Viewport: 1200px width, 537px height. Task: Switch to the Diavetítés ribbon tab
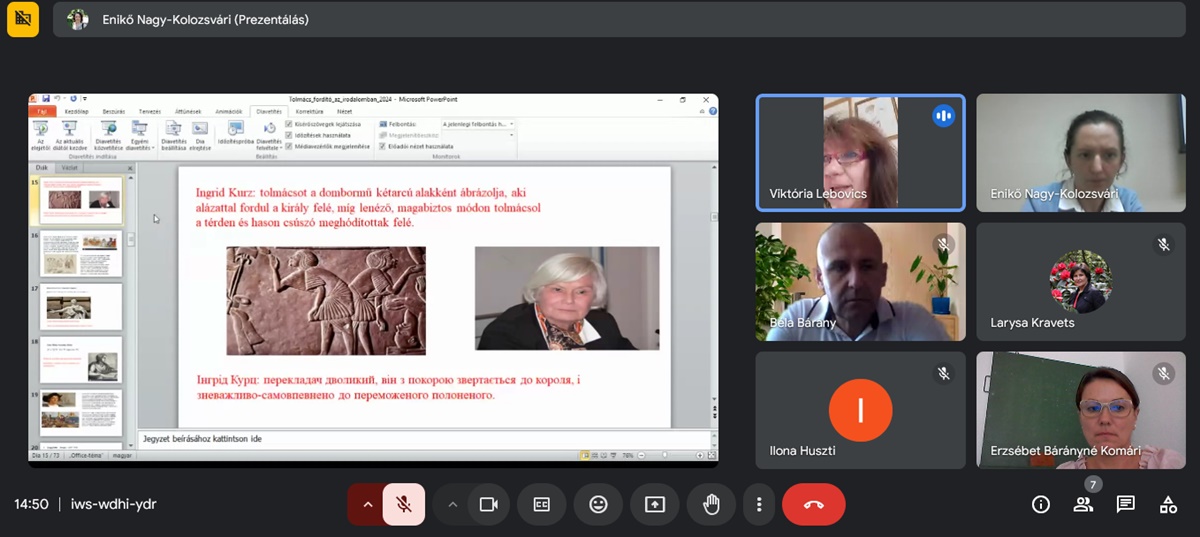click(x=269, y=111)
